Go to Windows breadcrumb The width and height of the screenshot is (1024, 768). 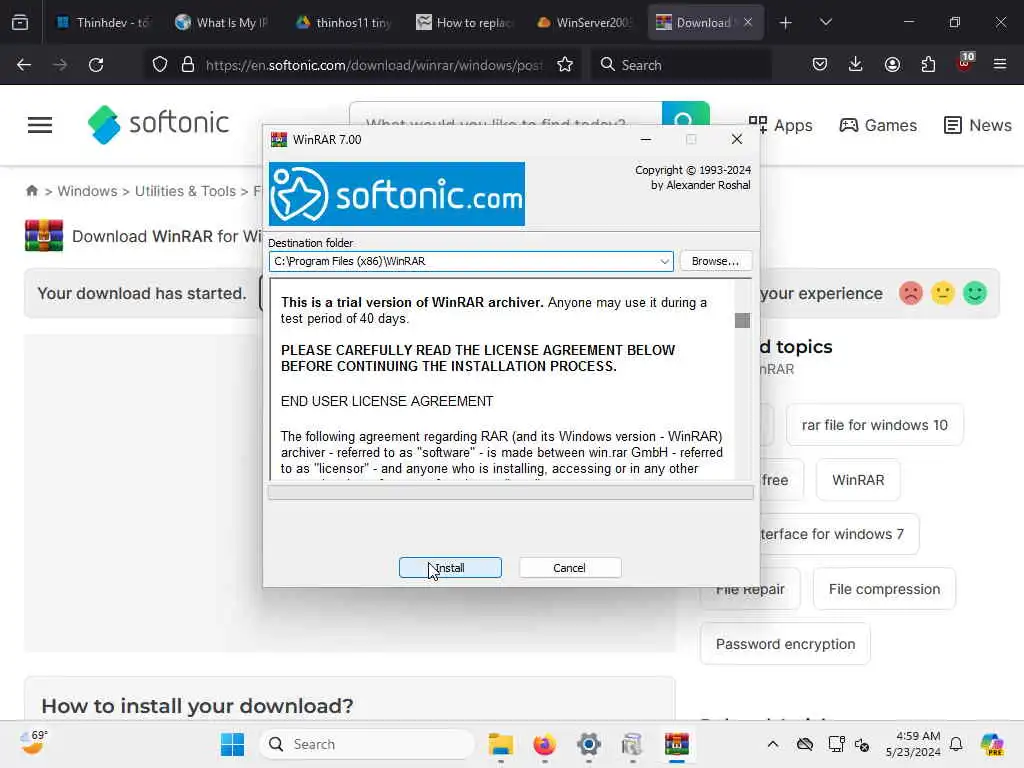point(88,191)
